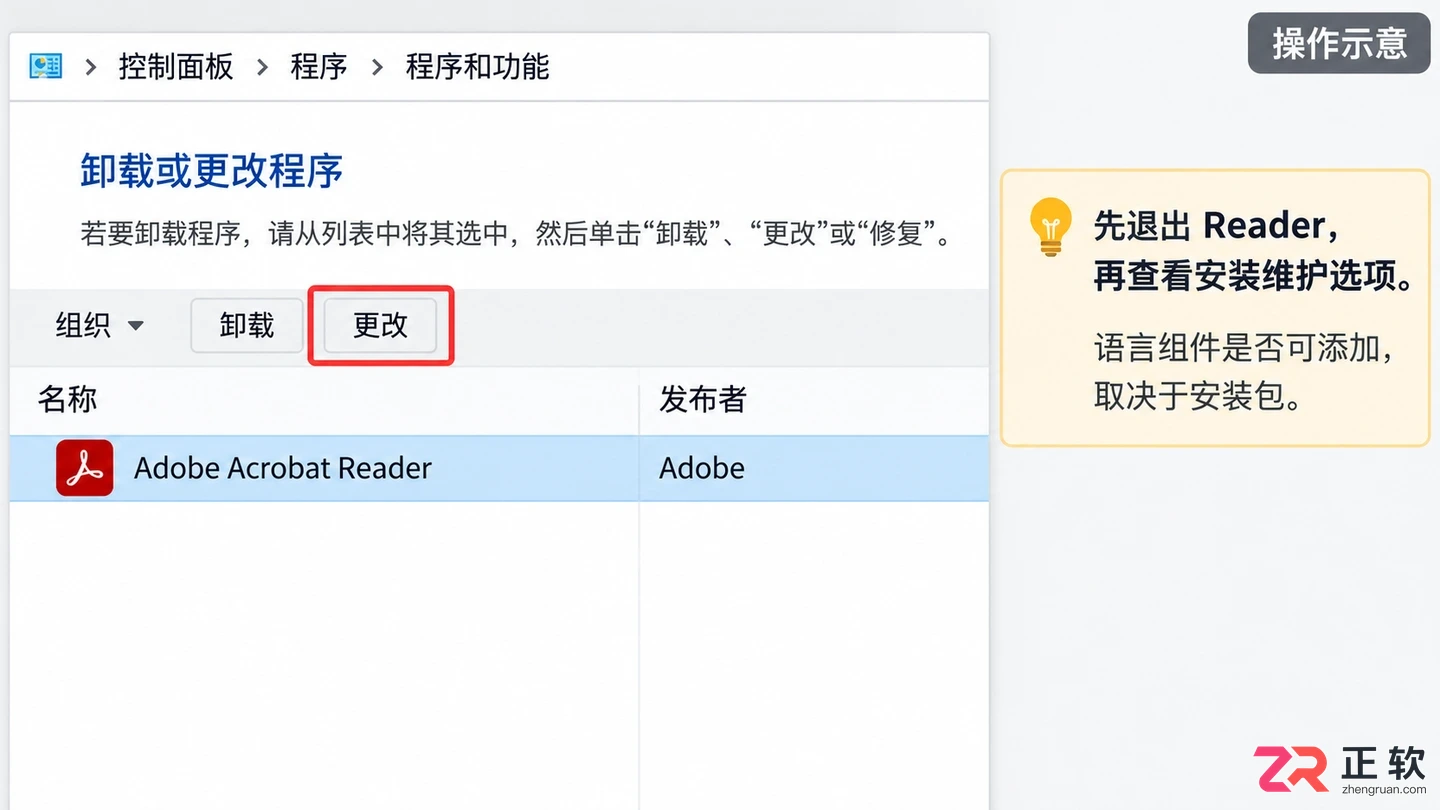Image resolution: width=1440 pixels, height=810 pixels.
Task: Select the Adobe Acrobat Reader row name
Action: (x=283, y=468)
